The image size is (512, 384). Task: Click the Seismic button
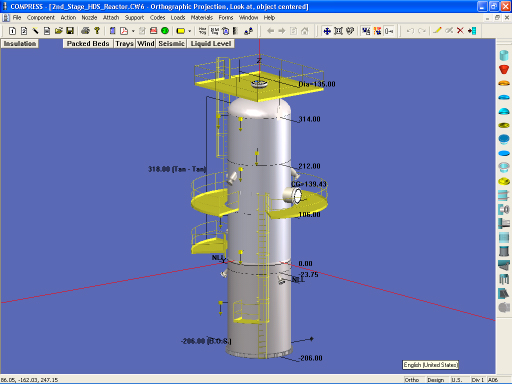click(171, 44)
